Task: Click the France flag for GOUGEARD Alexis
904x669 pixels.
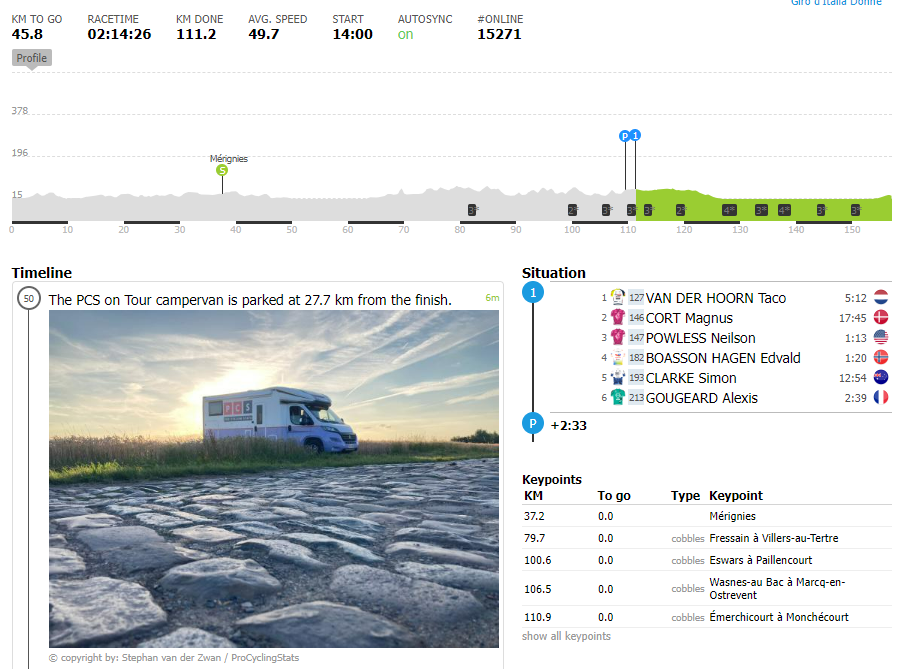Action: point(880,397)
